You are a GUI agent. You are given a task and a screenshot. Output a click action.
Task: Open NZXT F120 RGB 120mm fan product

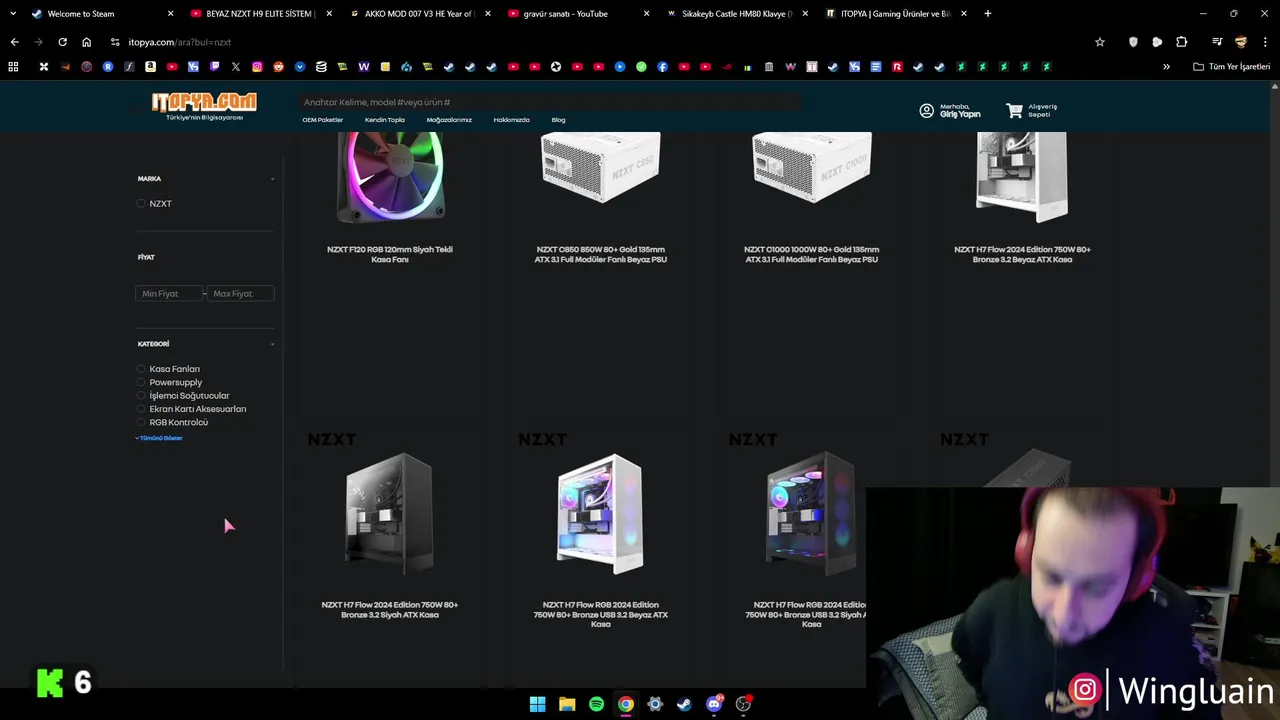390,254
